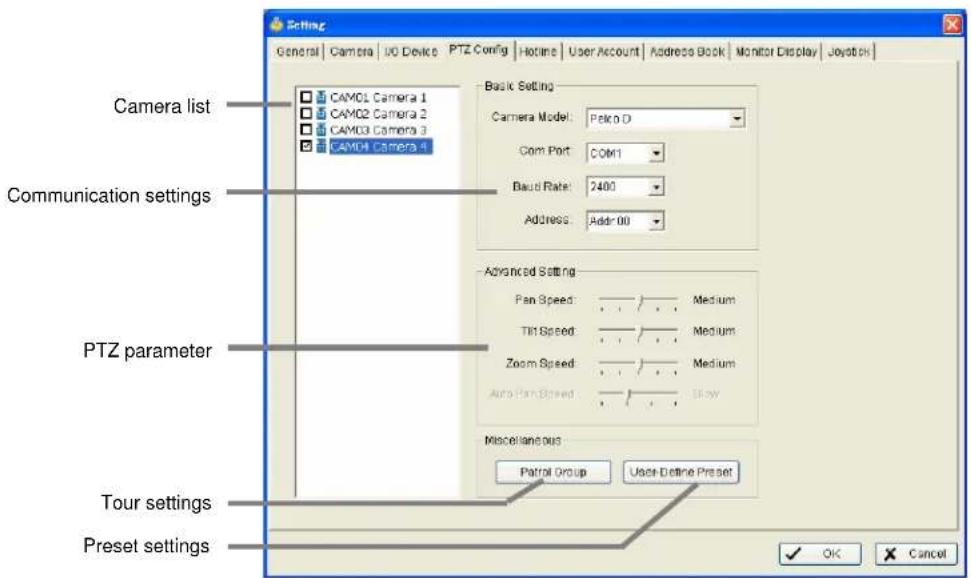This screenshot has width=971, height=578.
Task: Open the Address dropdown
Action: tap(656, 221)
